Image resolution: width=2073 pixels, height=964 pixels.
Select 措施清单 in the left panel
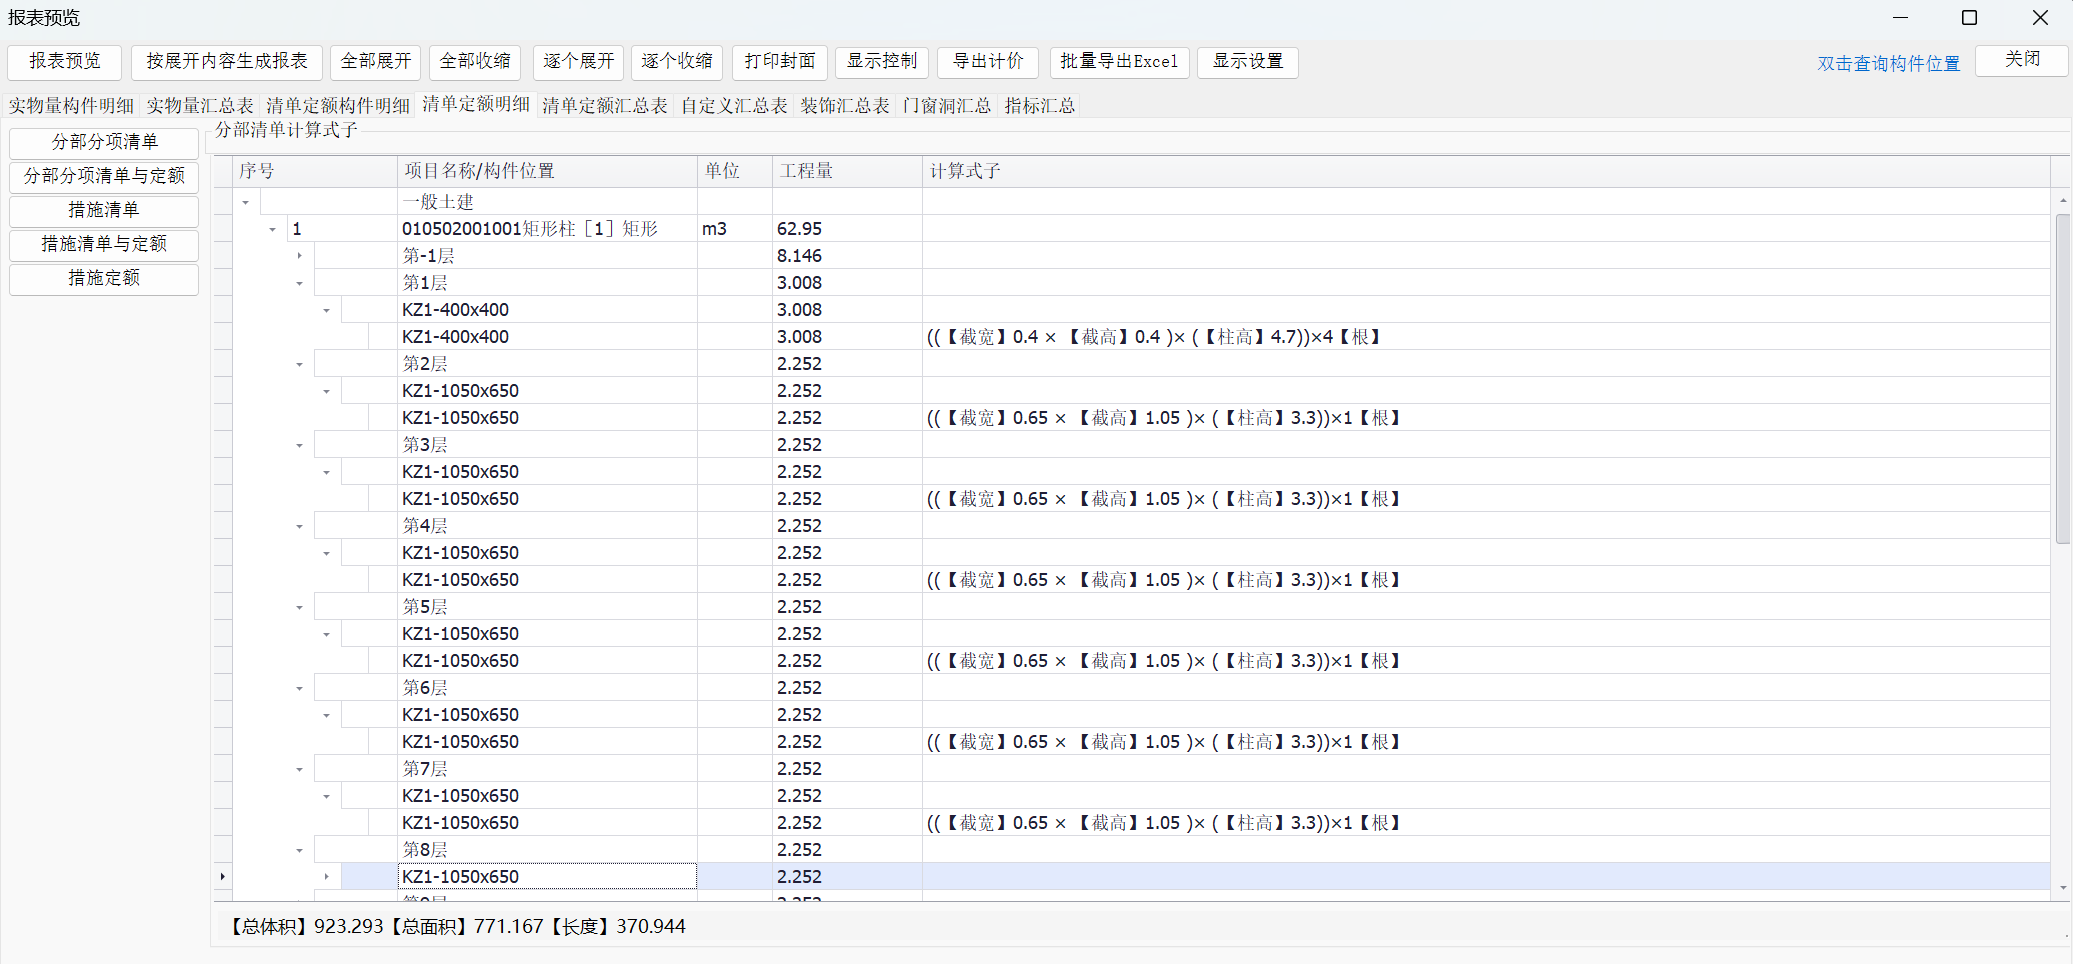[104, 211]
